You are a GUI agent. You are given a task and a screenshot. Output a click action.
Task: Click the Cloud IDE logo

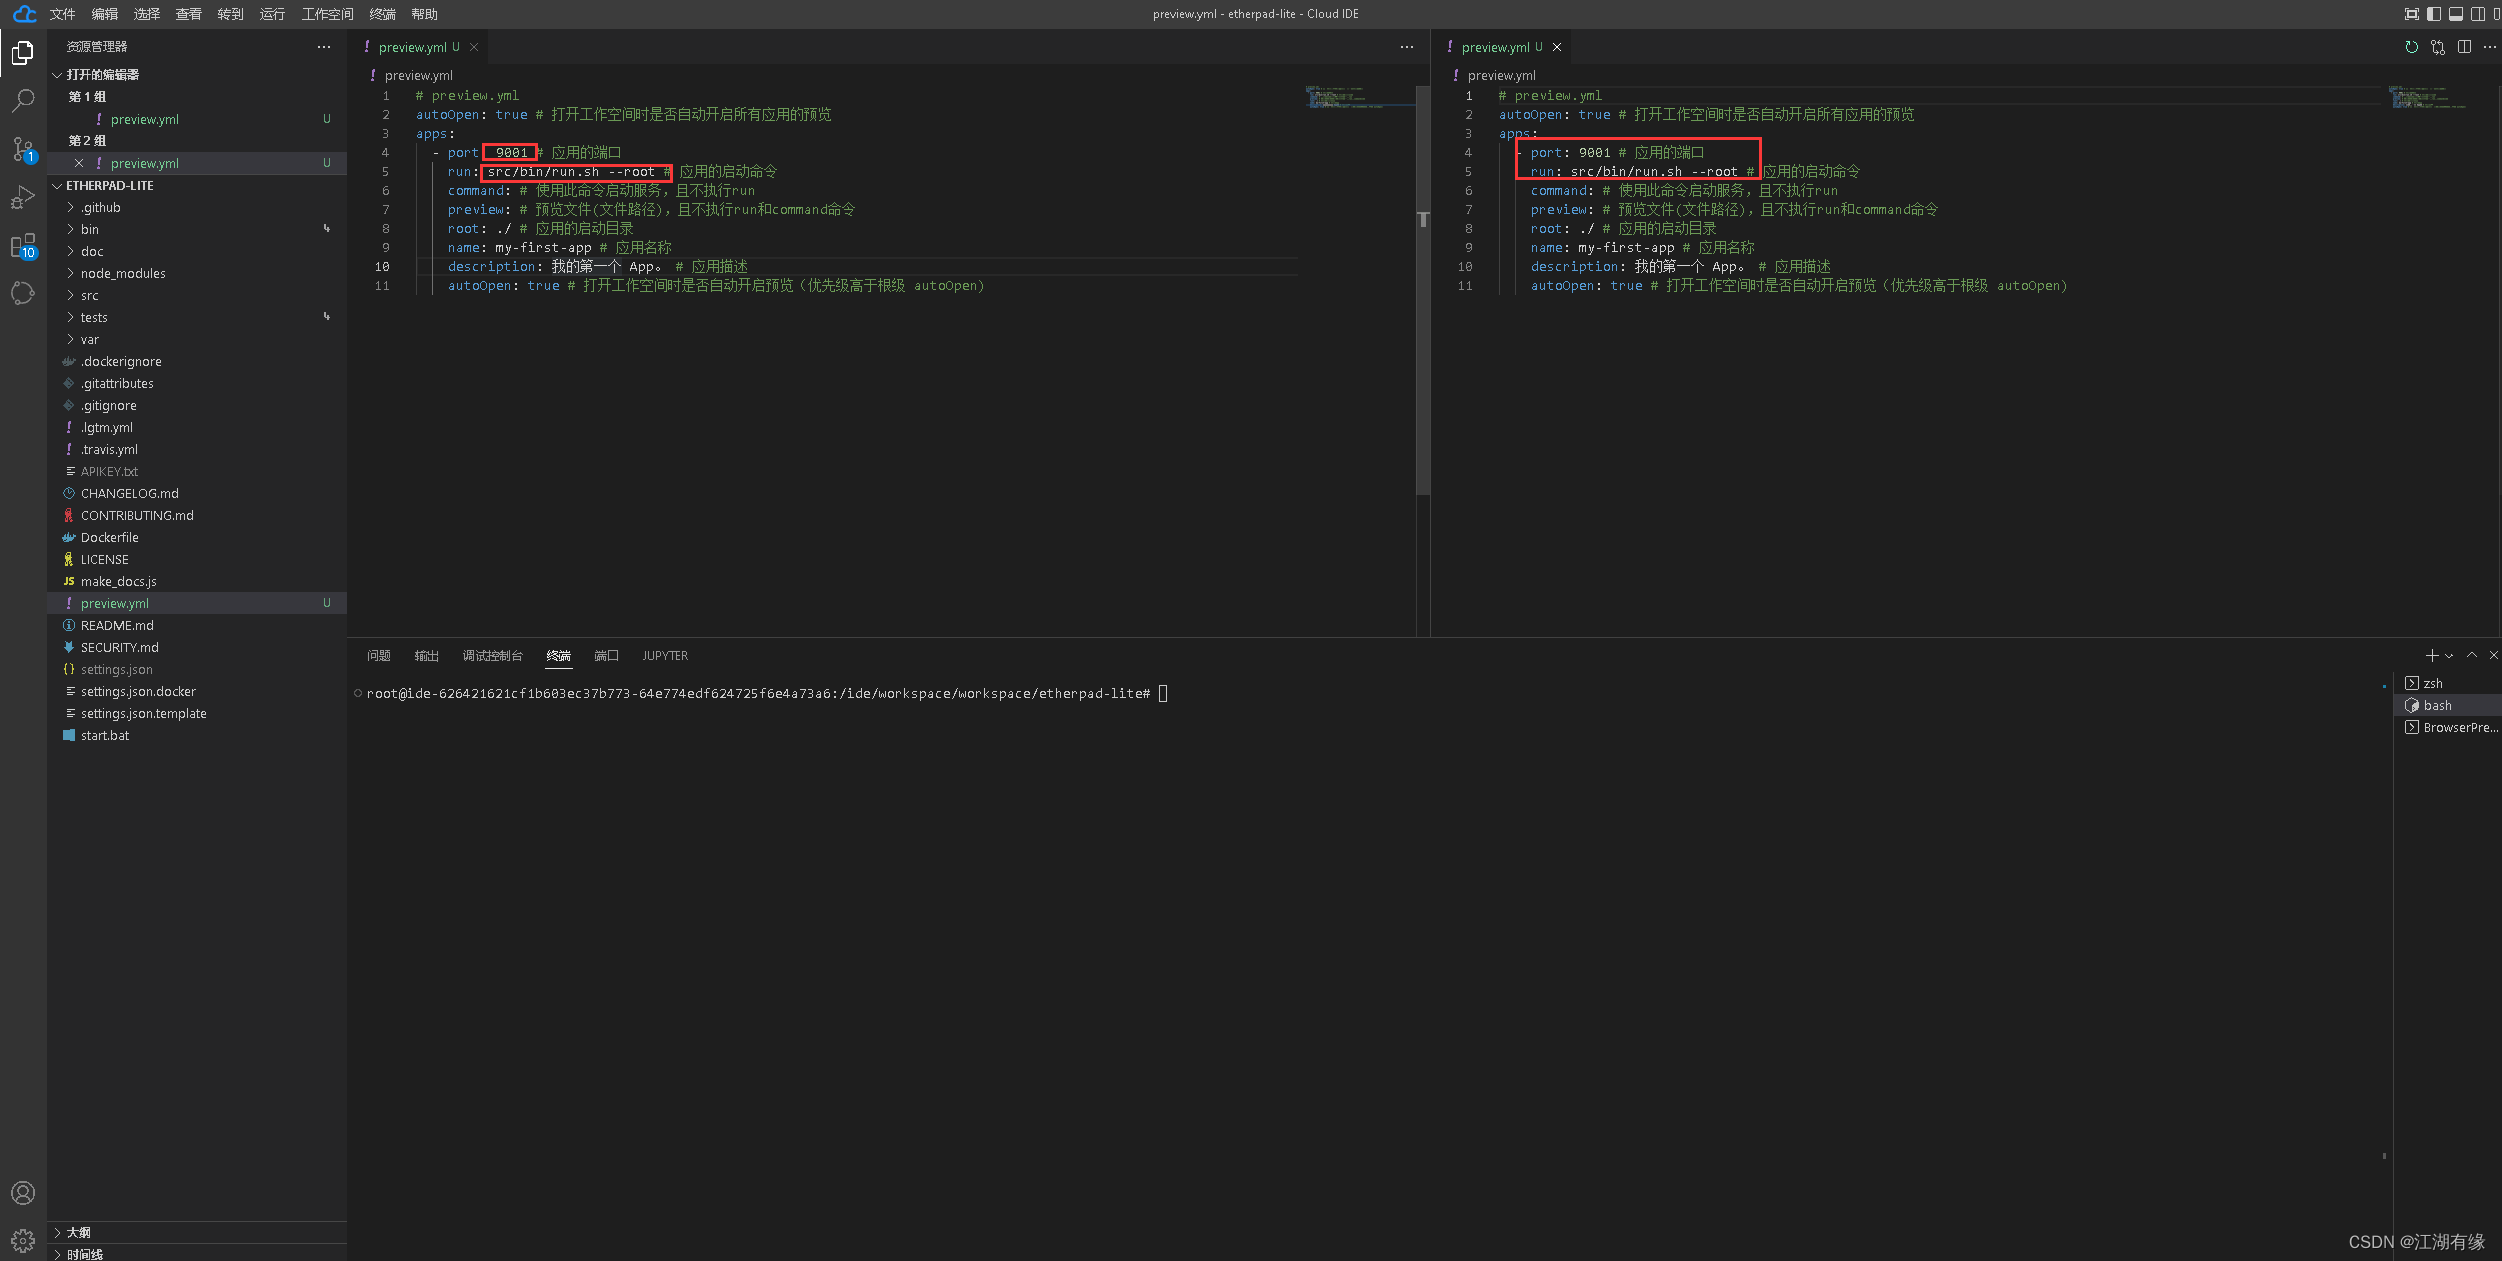(x=25, y=14)
